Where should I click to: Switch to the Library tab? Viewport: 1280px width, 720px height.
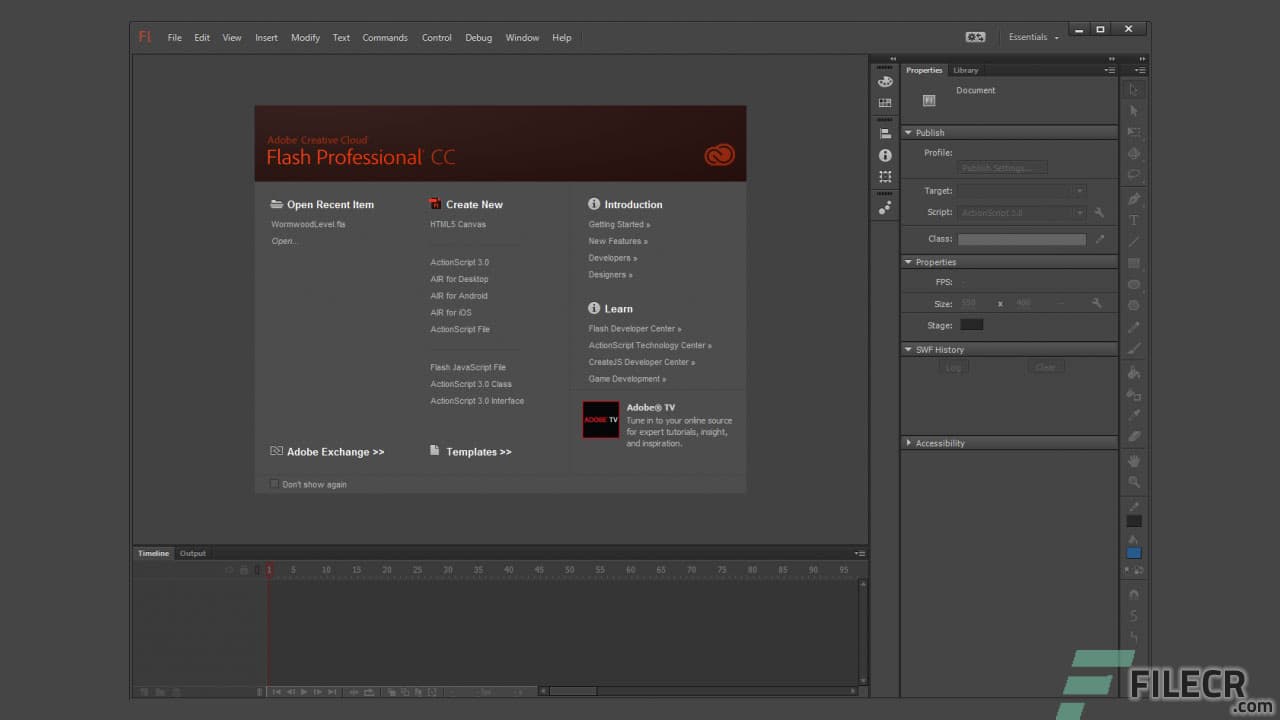[966, 70]
